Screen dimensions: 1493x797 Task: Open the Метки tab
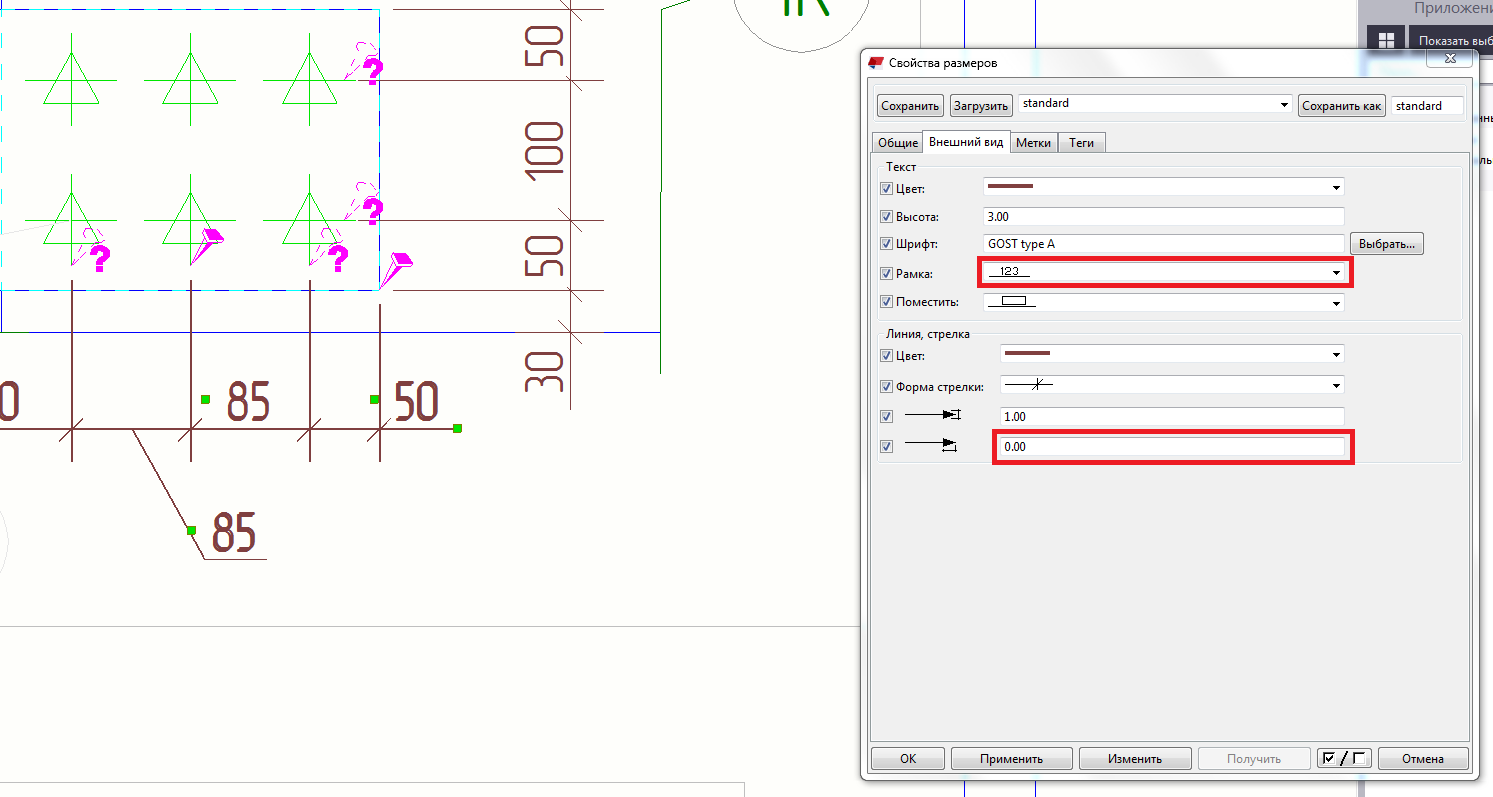1033,143
